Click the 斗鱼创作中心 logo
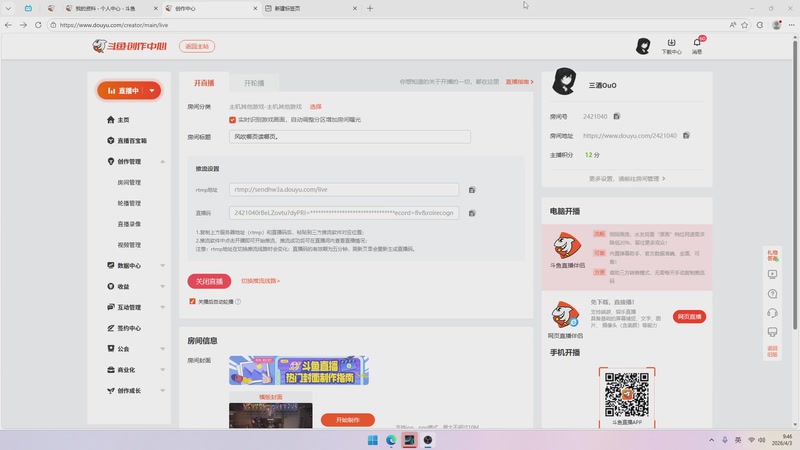Screen dimensions: 800x450 [130, 46]
